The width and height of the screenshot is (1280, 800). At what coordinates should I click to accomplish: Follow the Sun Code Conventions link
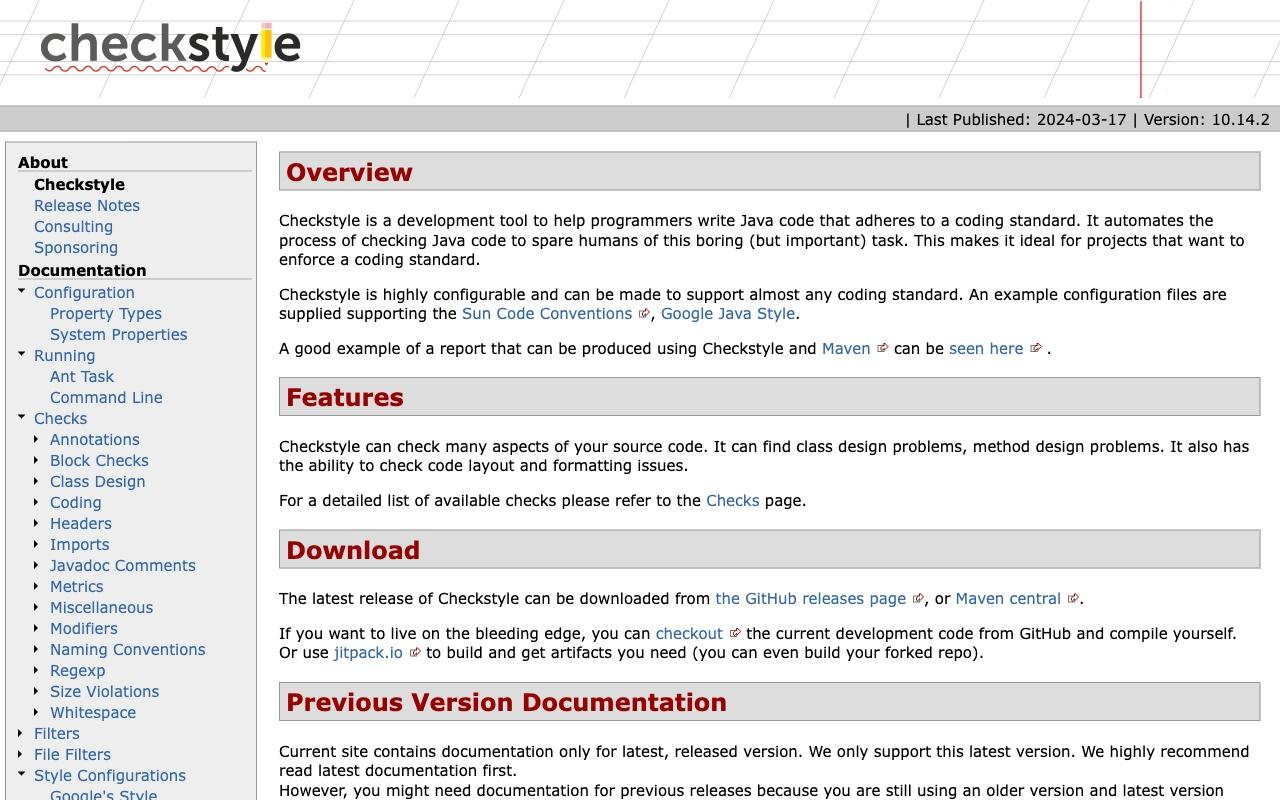(x=547, y=314)
